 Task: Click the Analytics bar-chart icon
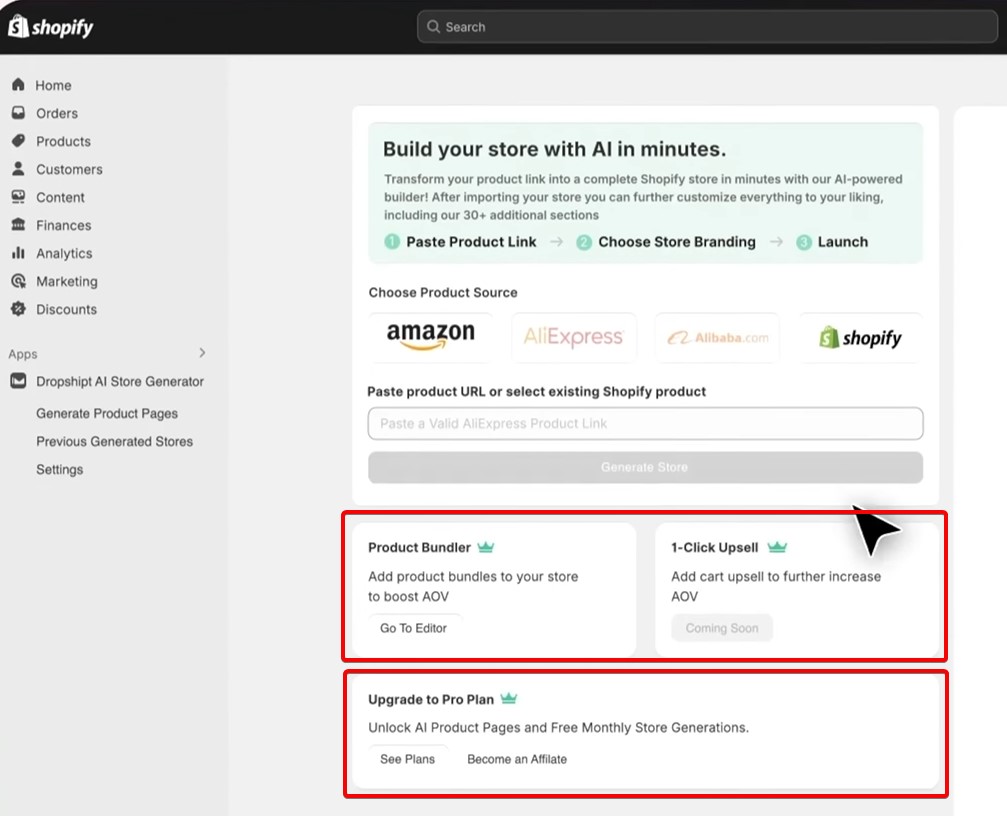pyautogui.click(x=18, y=253)
